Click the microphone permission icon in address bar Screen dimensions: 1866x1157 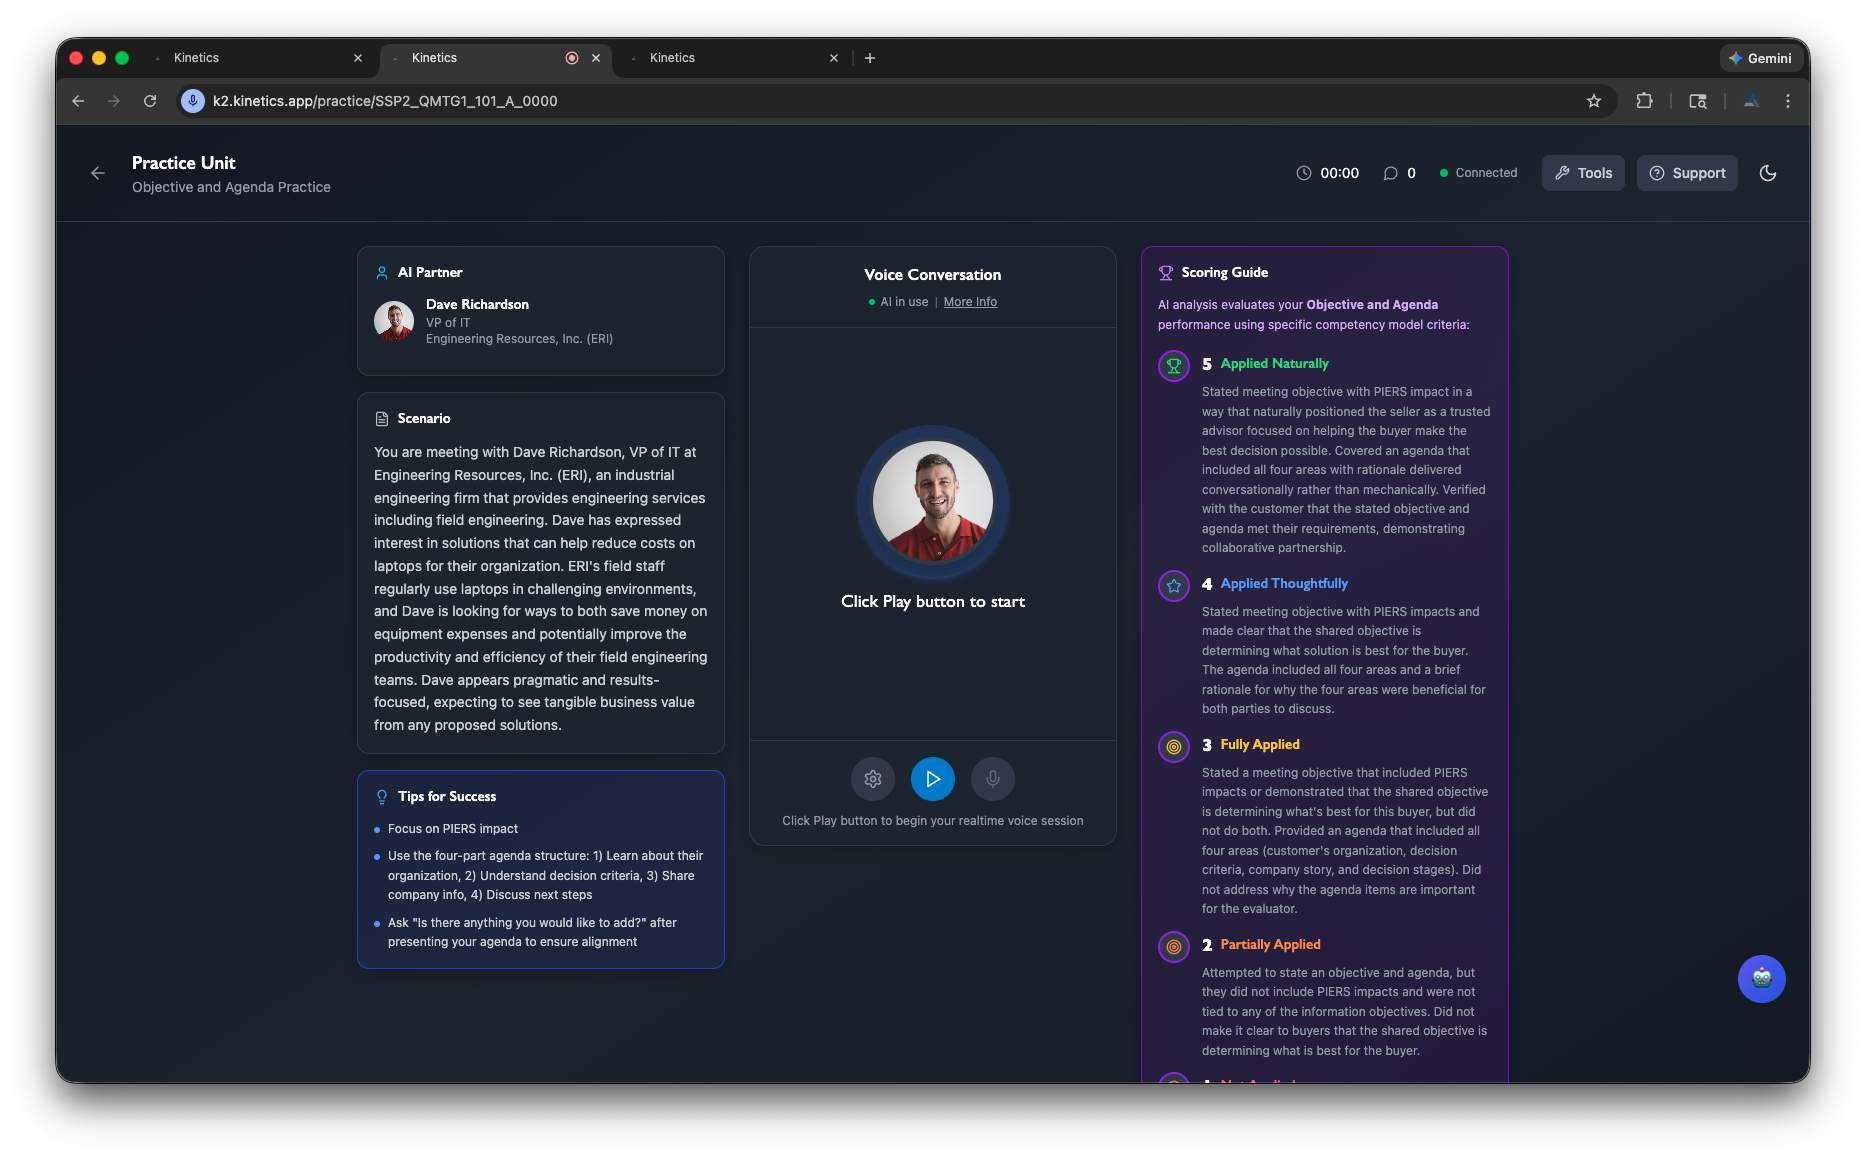(193, 101)
